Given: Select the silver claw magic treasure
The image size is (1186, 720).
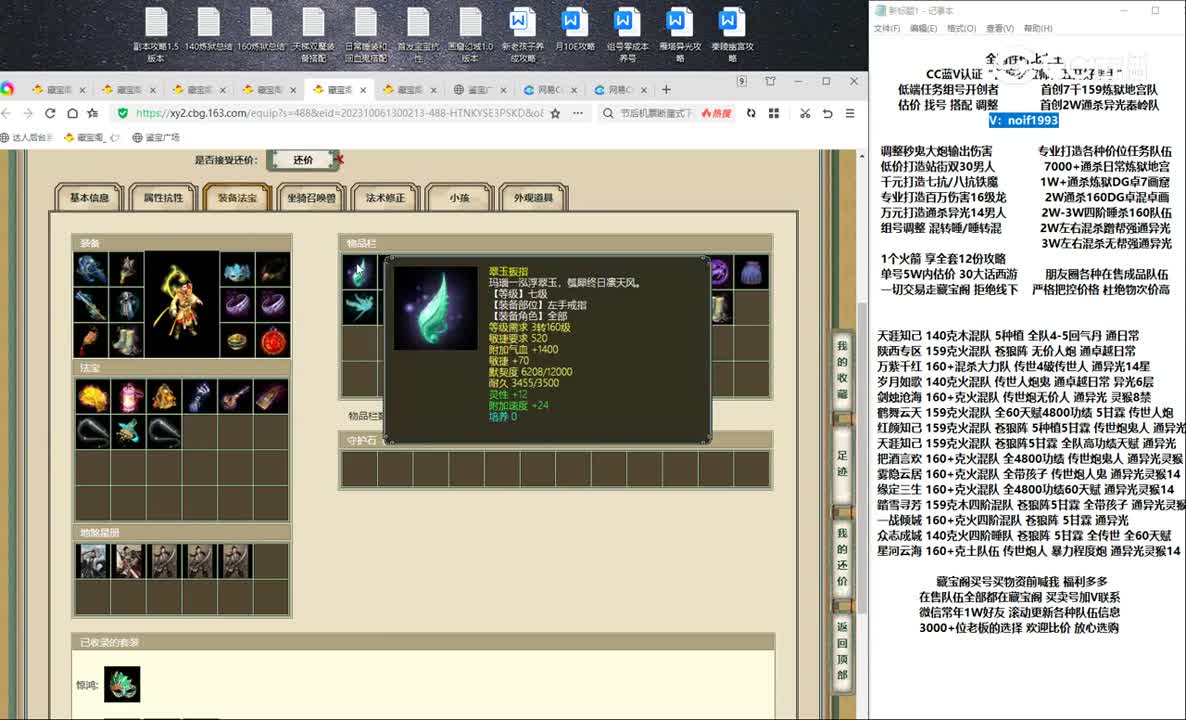Looking at the screenshot, I should (x=200, y=397).
